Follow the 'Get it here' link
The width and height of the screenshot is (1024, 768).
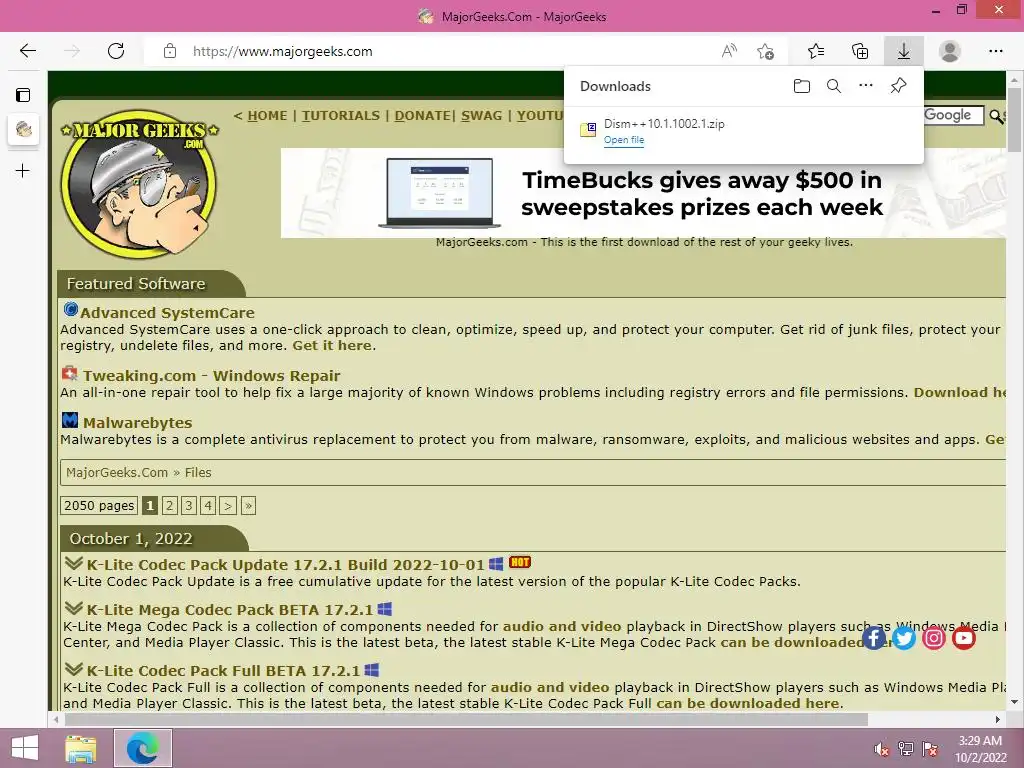click(x=332, y=345)
